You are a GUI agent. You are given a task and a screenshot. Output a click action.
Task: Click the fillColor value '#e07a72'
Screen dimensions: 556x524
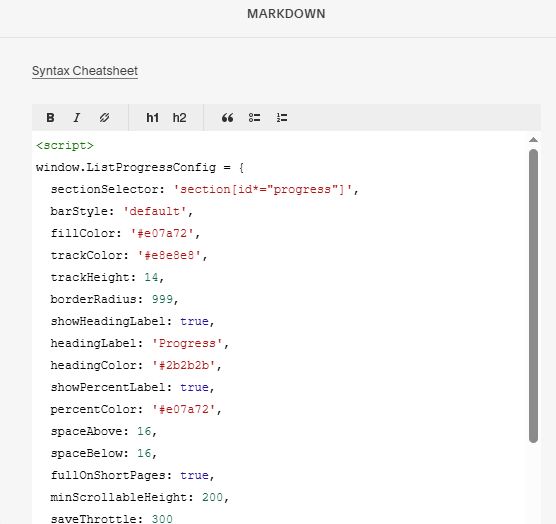(162, 233)
